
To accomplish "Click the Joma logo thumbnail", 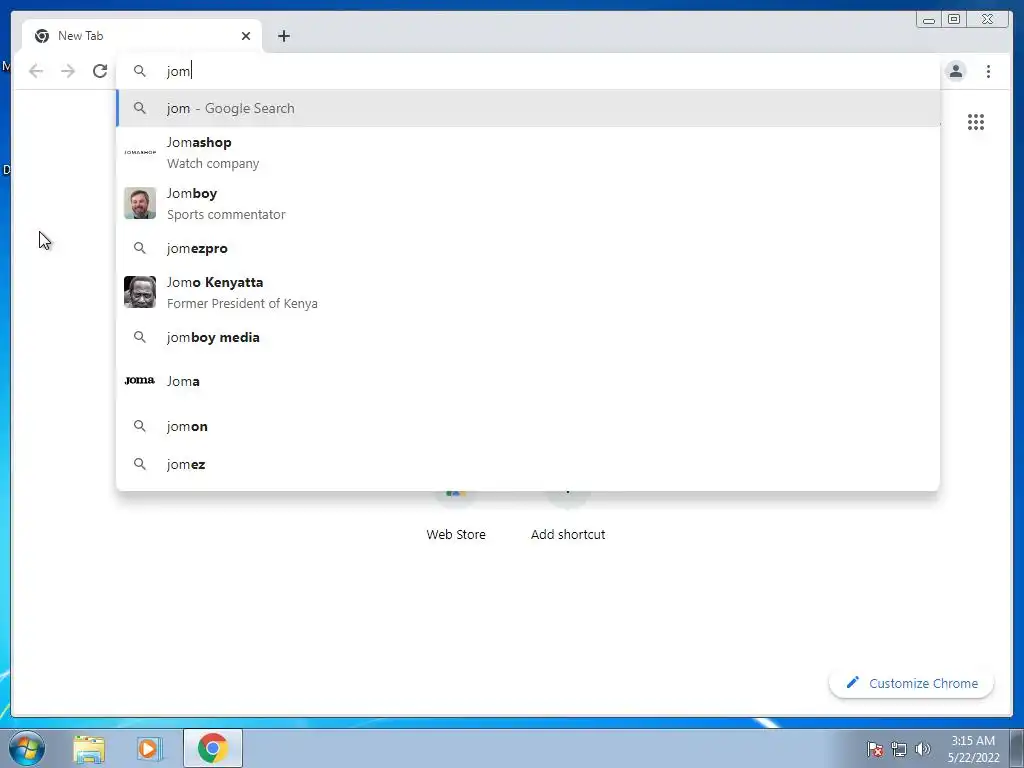I will click(x=140, y=381).
